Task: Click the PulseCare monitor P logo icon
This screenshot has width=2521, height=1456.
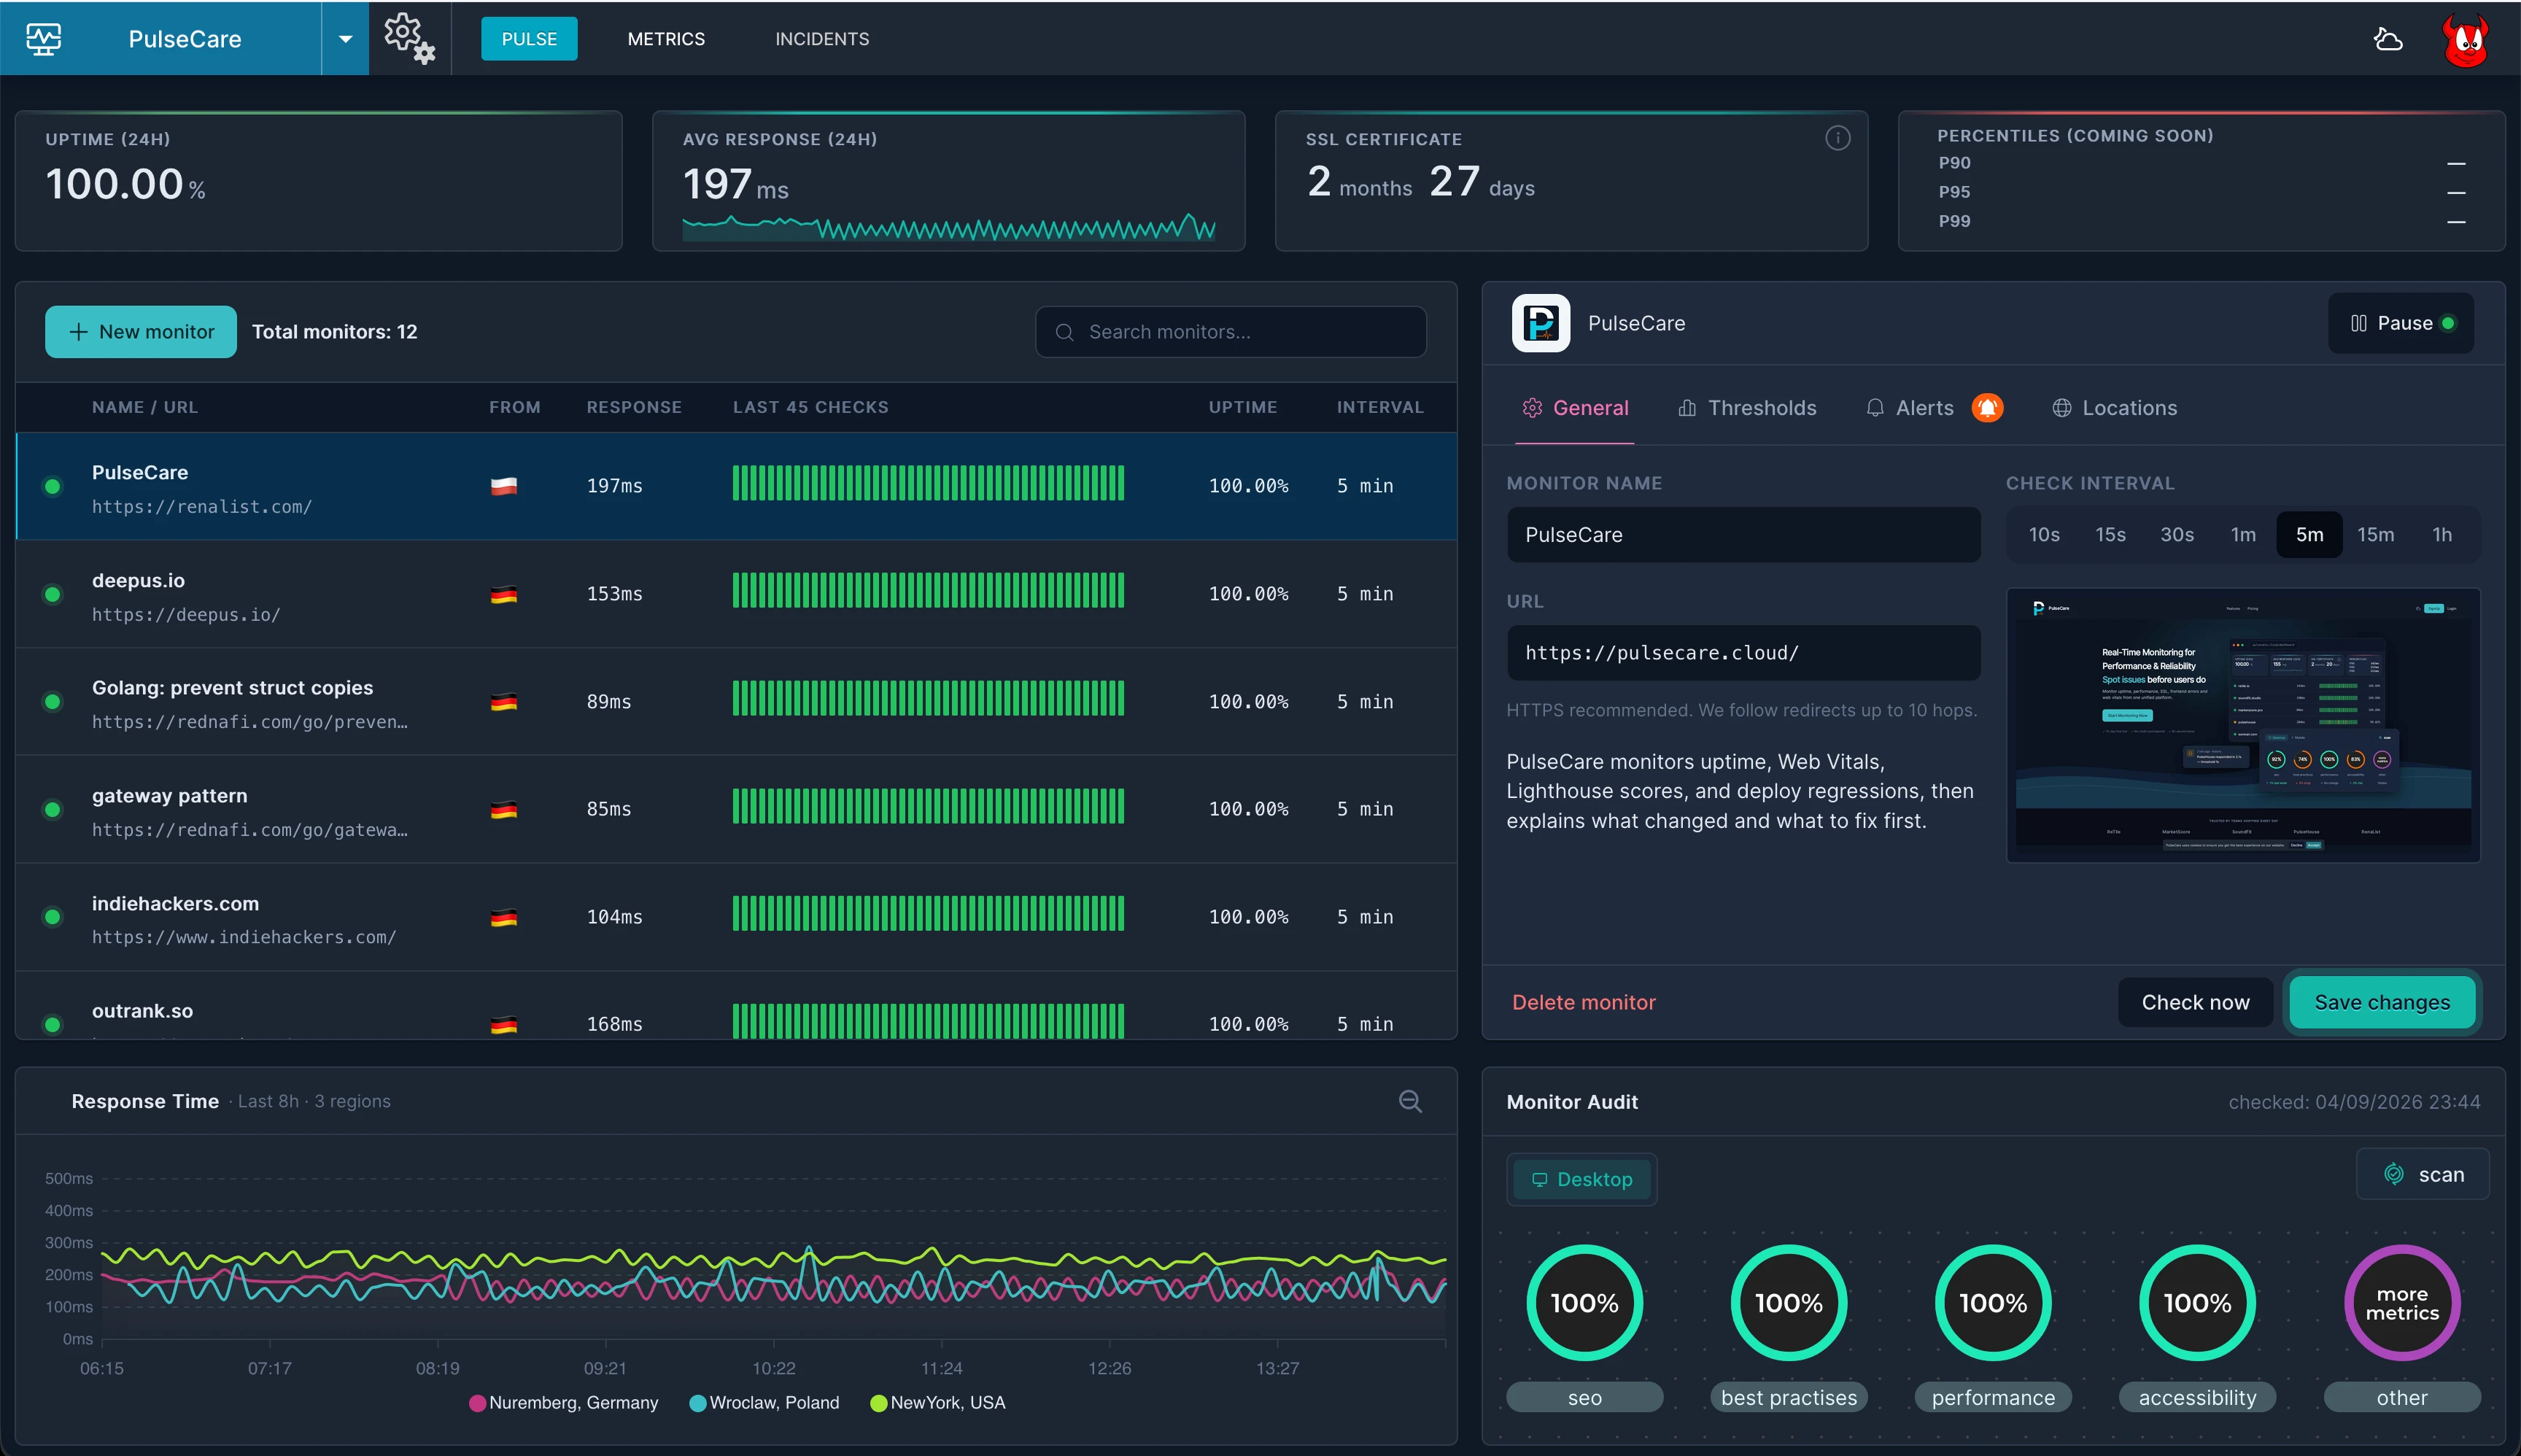Action: point(1540,323)
